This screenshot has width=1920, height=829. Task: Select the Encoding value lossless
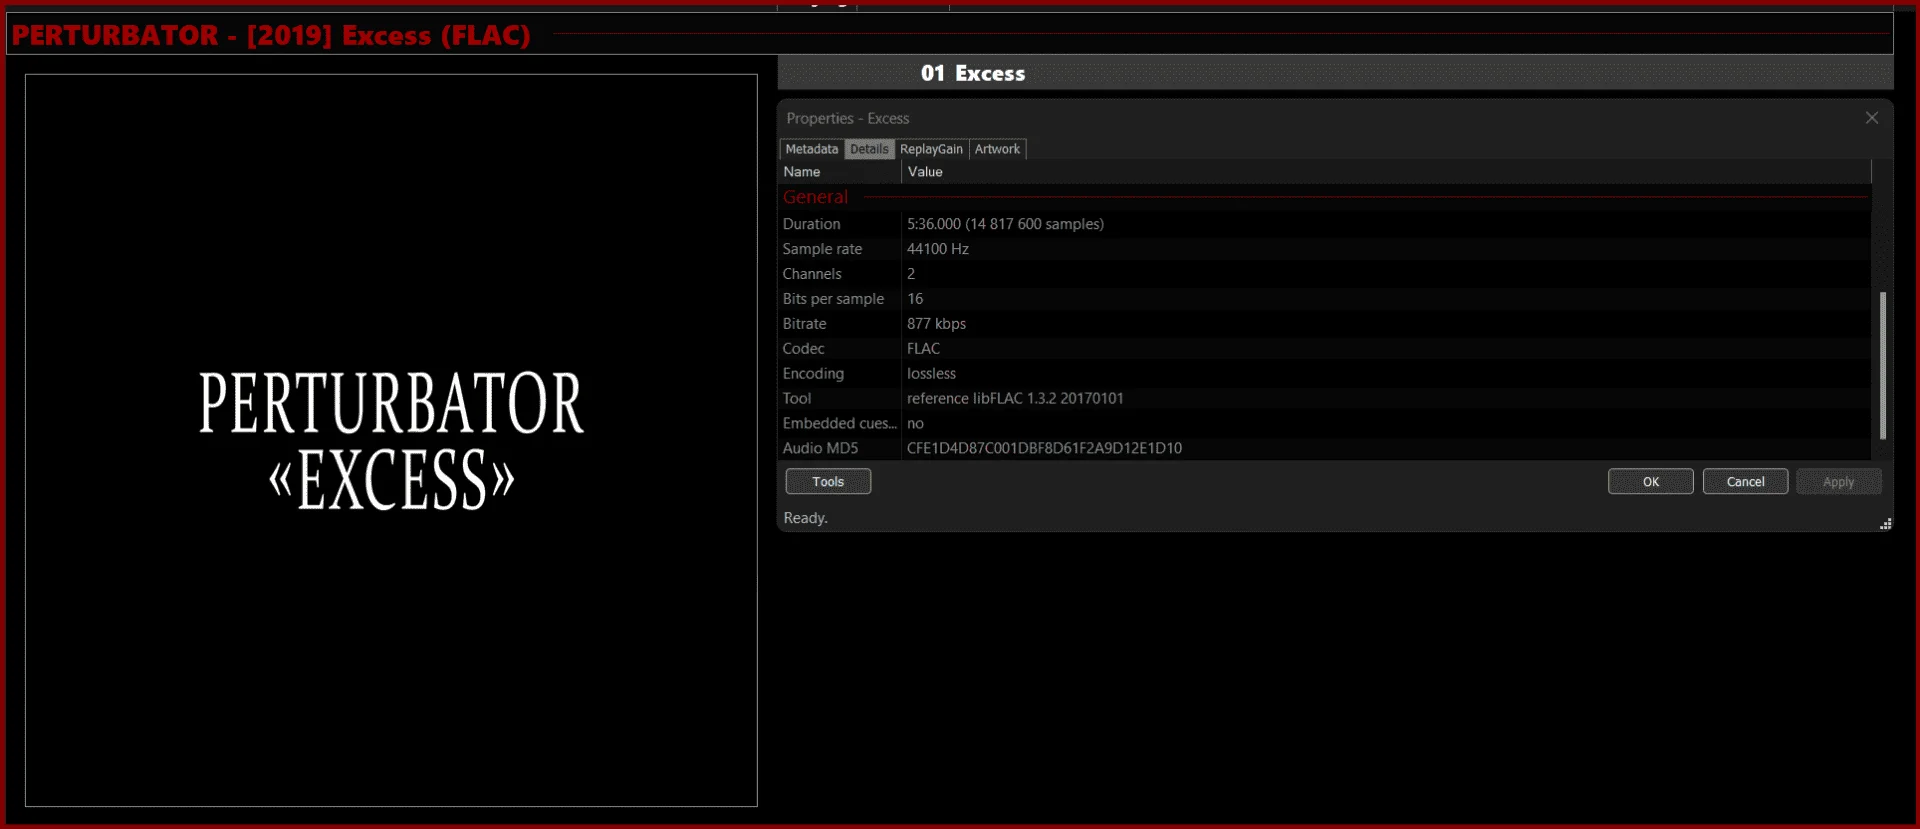[931, 374]
